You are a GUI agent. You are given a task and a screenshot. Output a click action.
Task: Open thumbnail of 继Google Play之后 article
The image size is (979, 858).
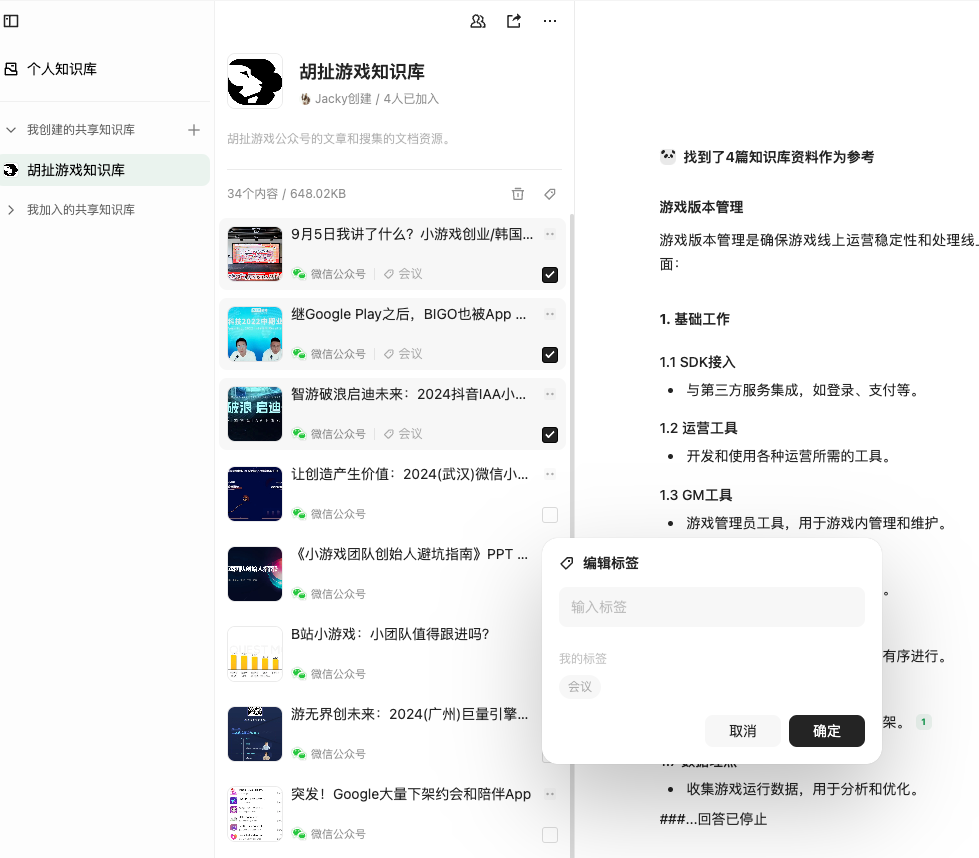(x=255, y=334)
